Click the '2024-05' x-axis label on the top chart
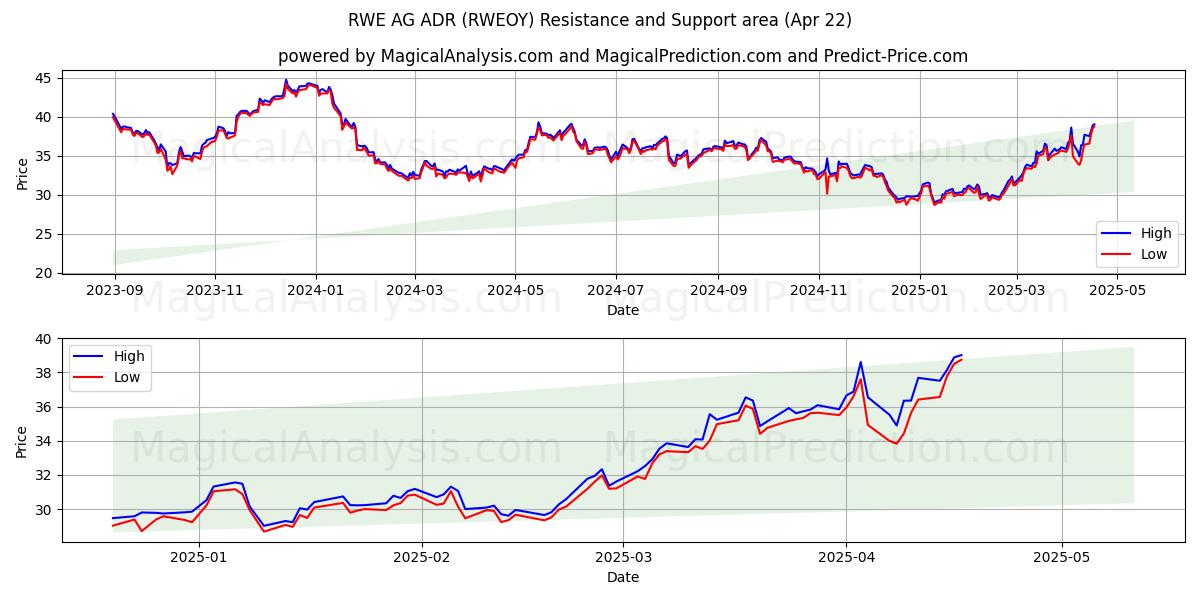The height and width of the screenshot is (600, 1200). [x=515, y=291]
